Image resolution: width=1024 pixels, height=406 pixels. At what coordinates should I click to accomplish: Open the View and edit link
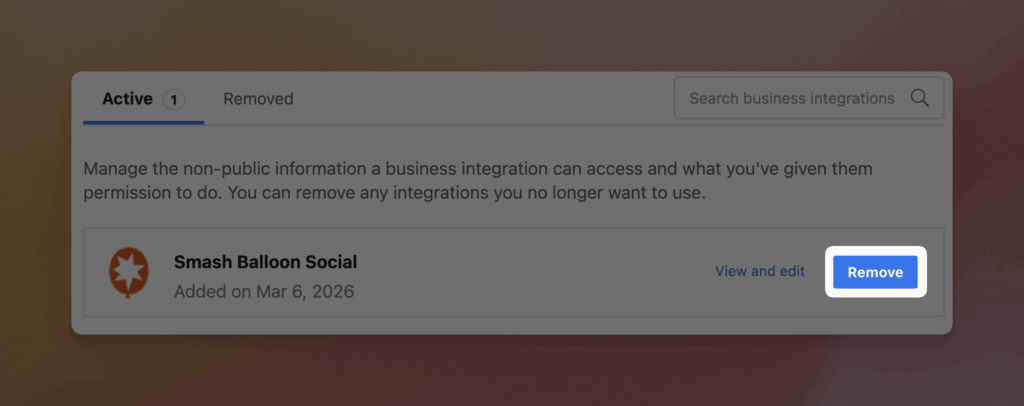pos(759,271)
